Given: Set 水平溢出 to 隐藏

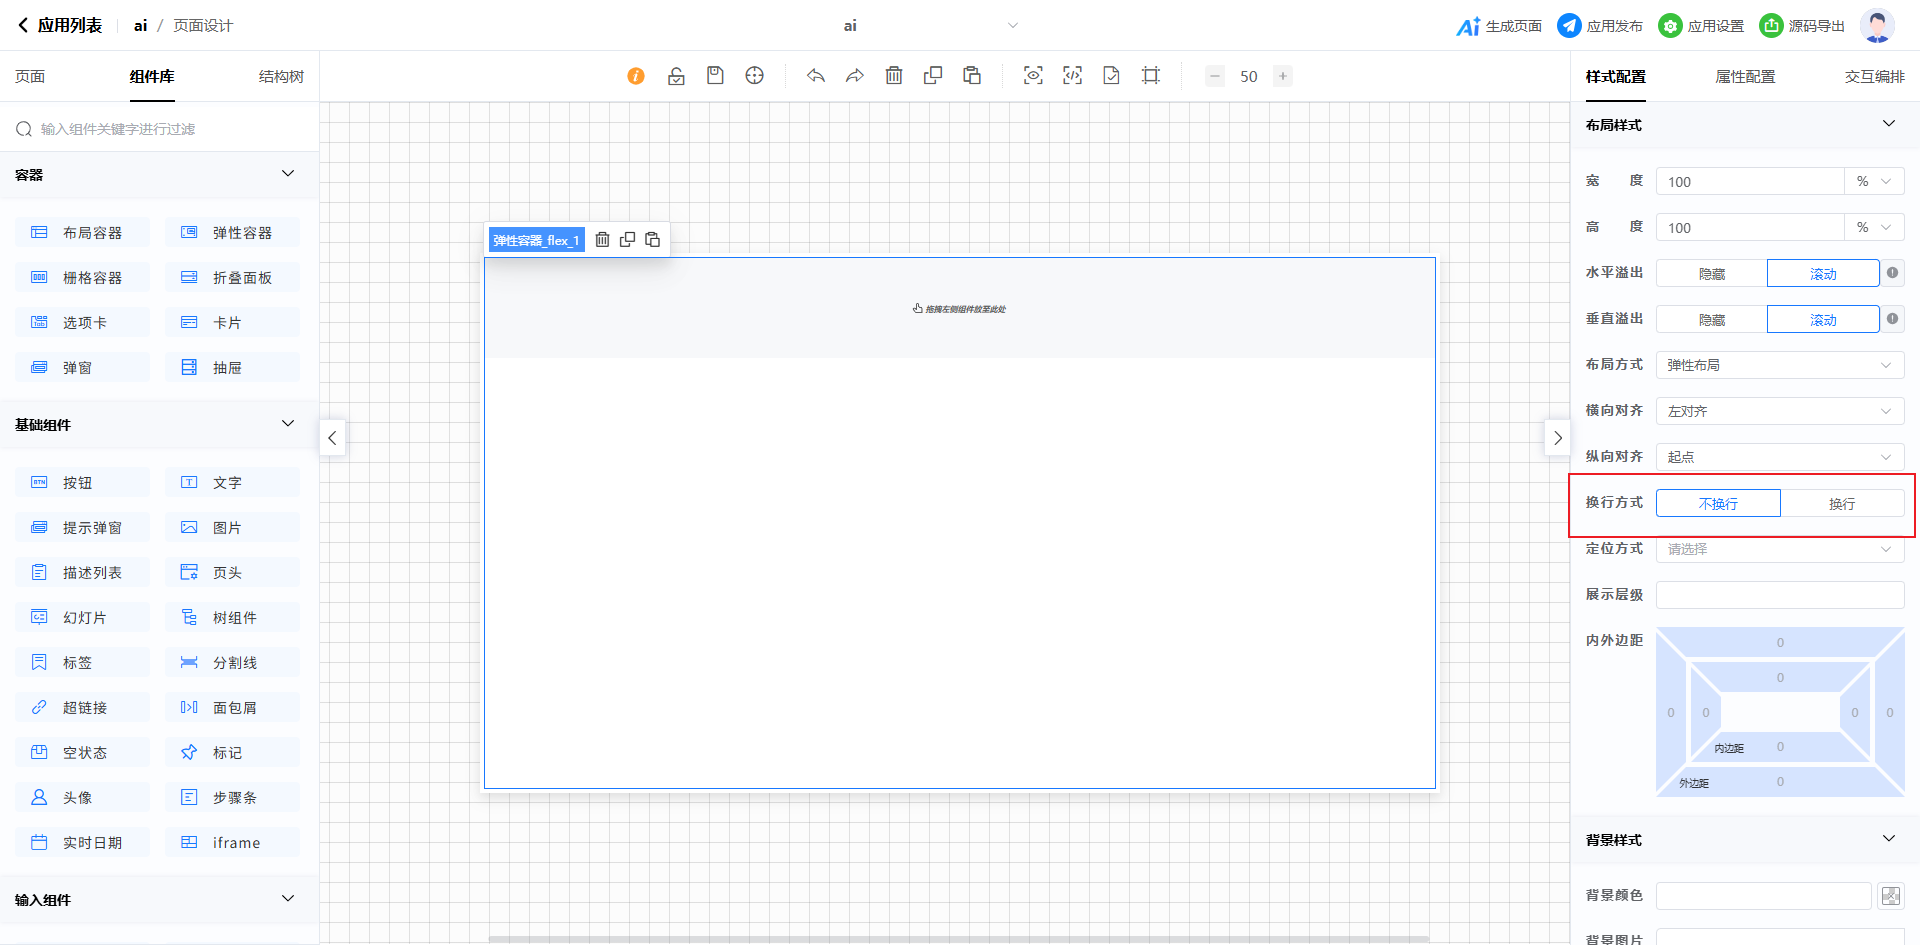Looking at the screenshot, I should coord(1711,274).
